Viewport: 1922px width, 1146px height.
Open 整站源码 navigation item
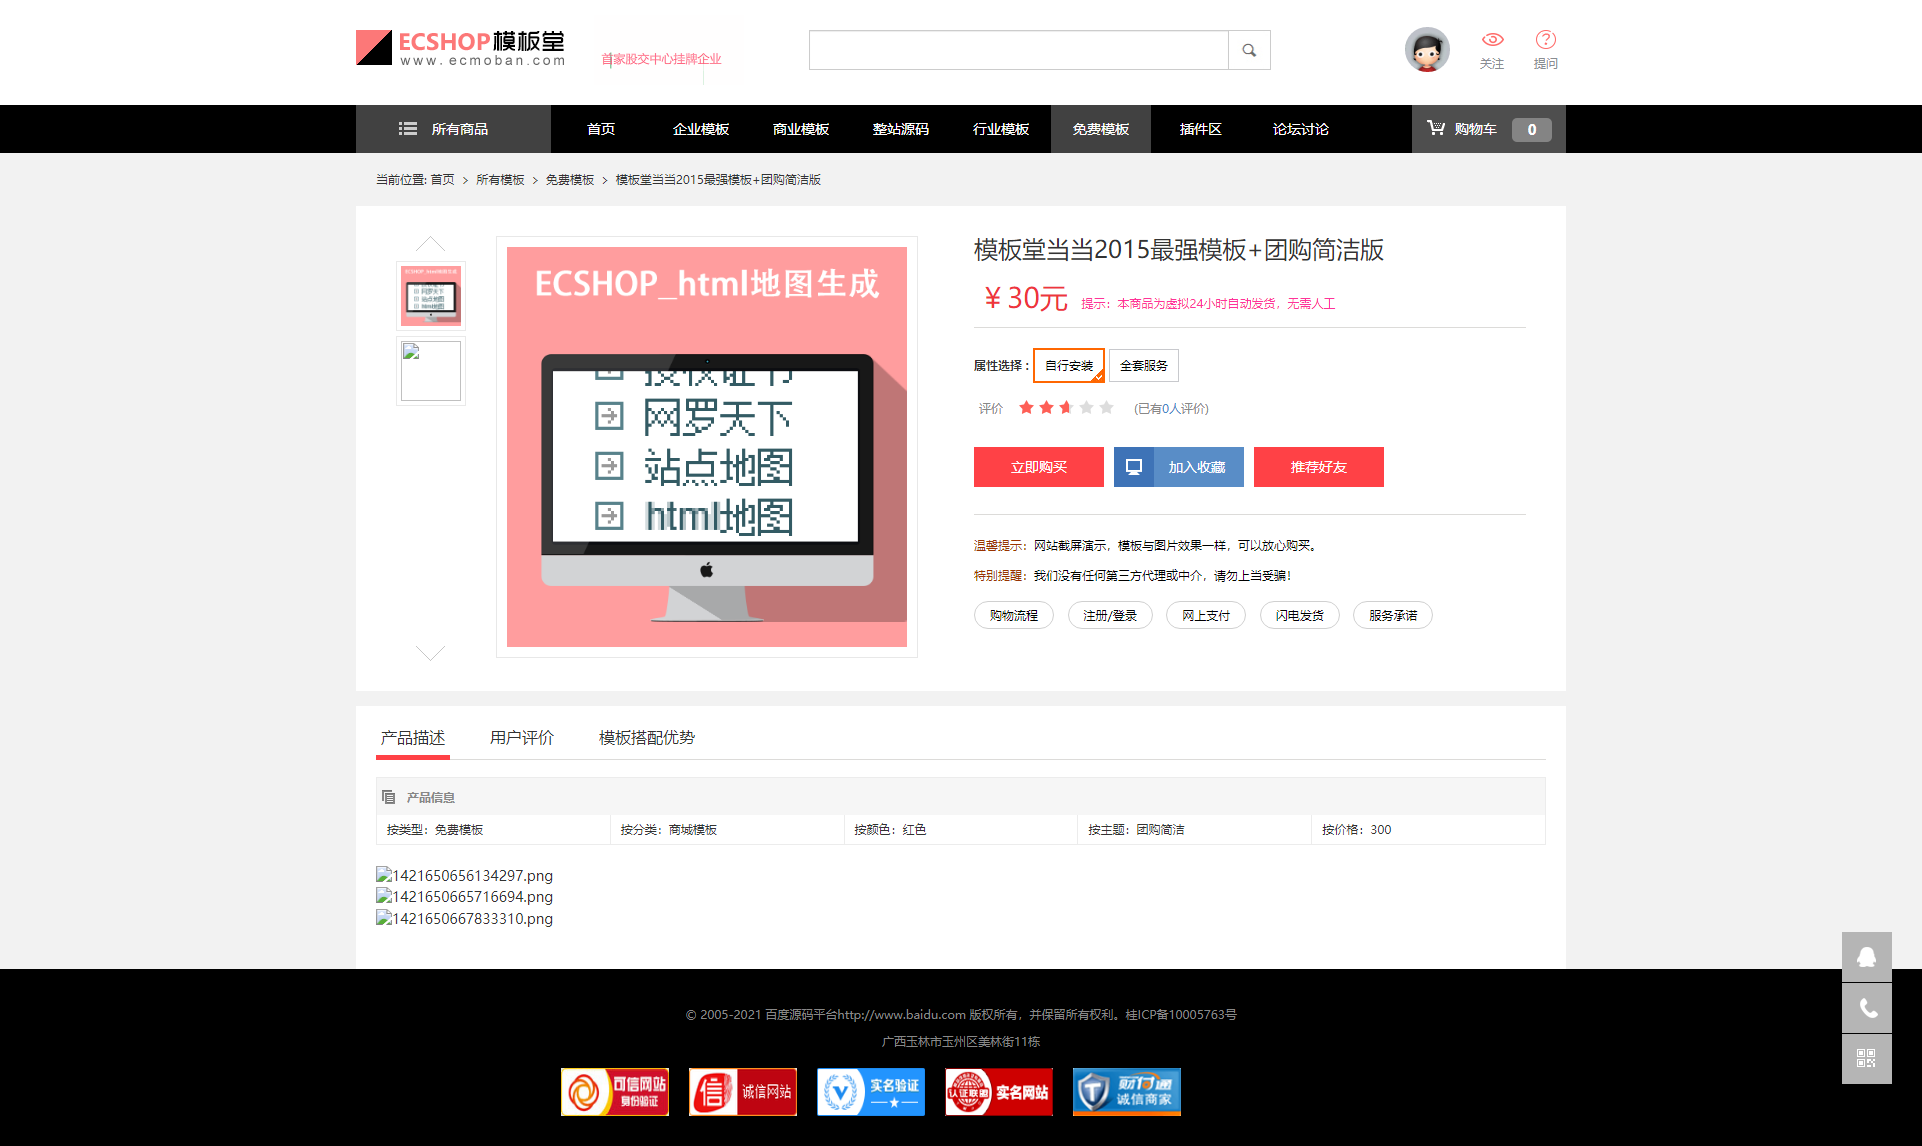[x=901, y=129]
